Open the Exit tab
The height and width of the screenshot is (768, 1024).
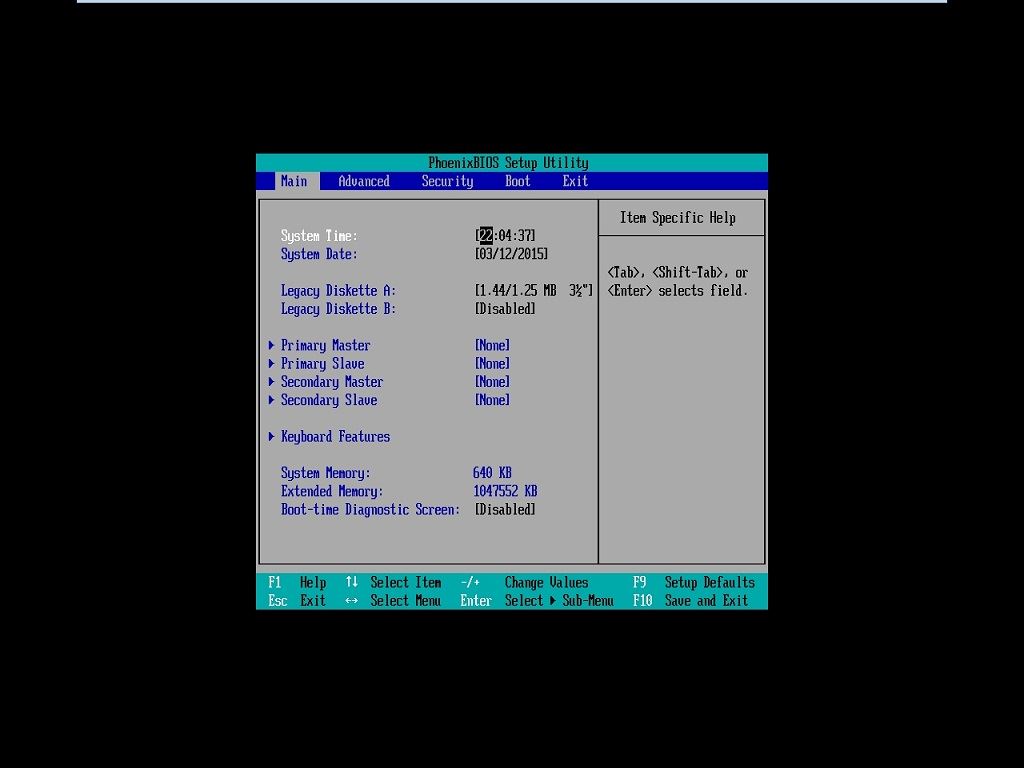(x=575, y=182)
